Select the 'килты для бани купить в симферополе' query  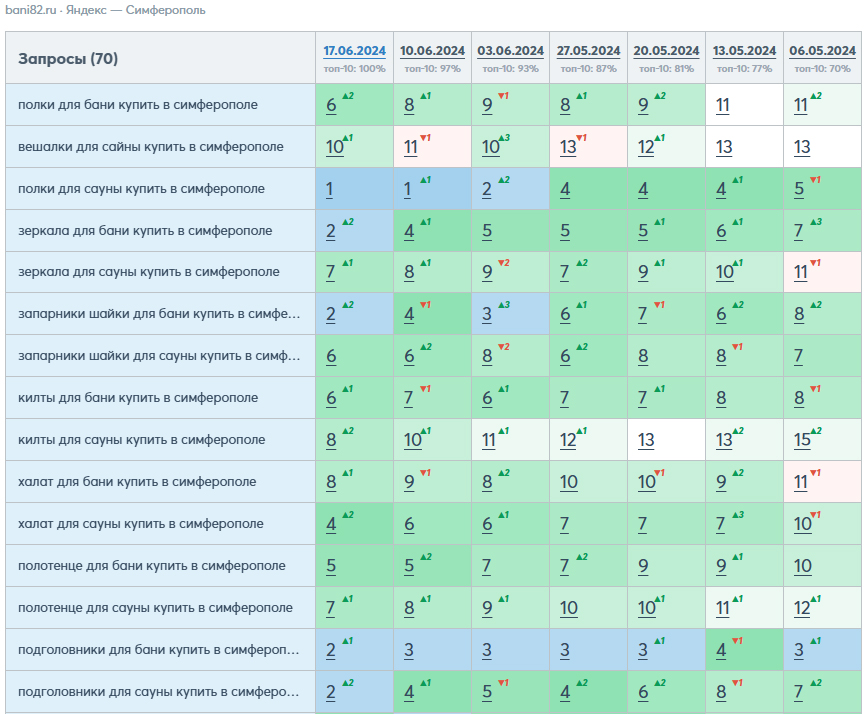[138, 398]
